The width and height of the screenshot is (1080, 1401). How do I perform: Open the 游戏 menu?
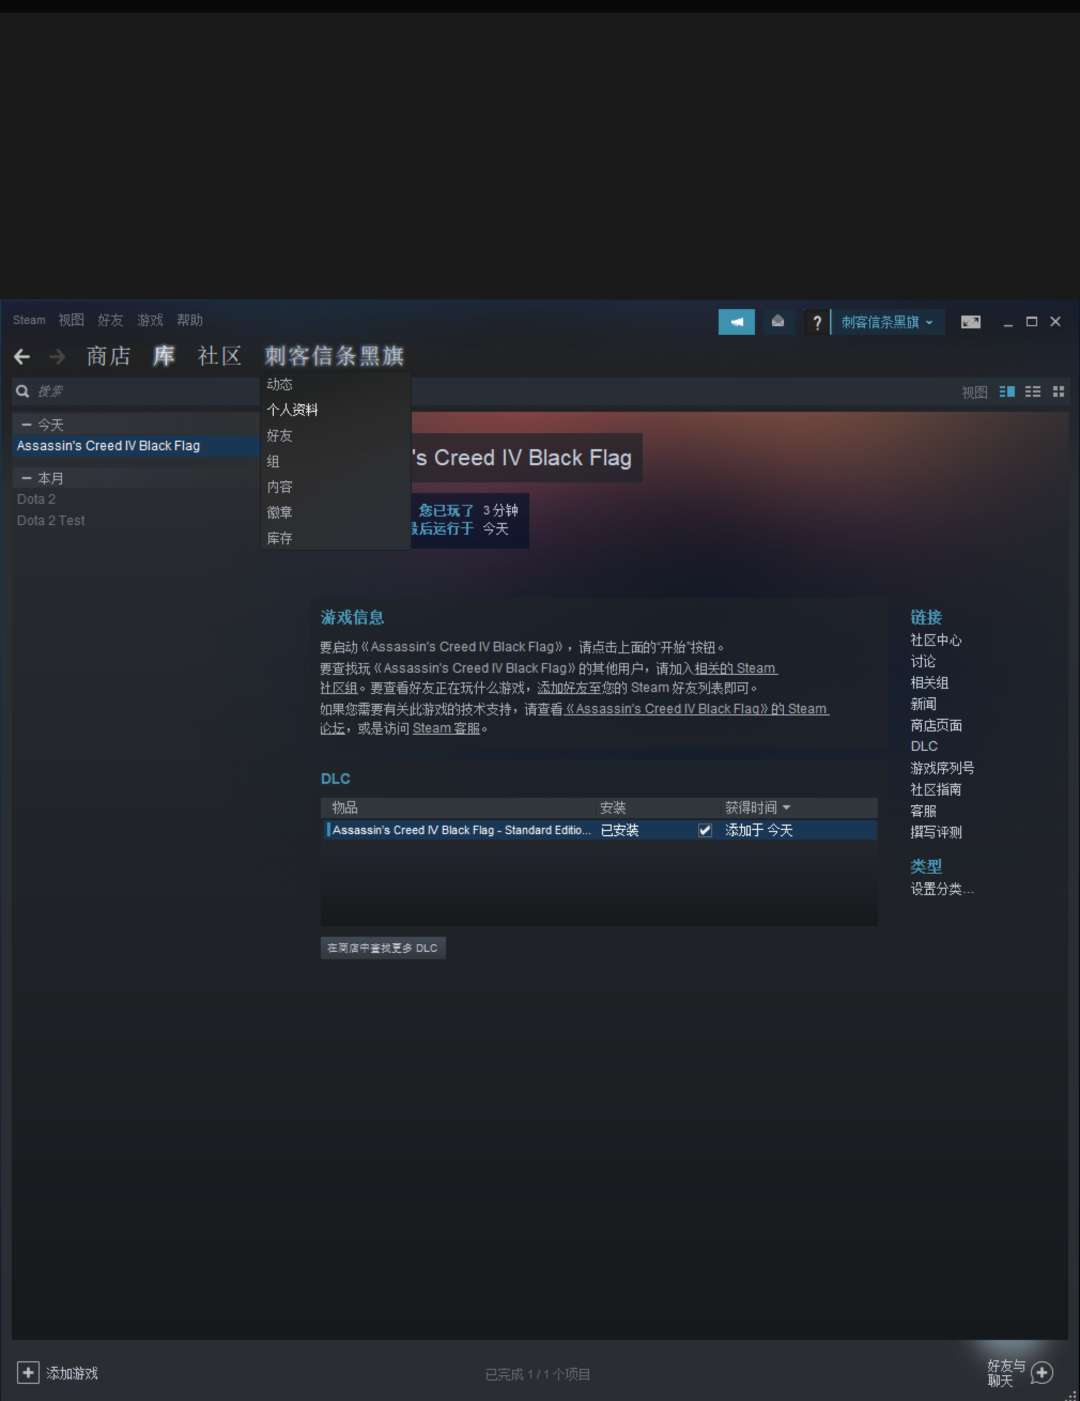pos(150,320)
